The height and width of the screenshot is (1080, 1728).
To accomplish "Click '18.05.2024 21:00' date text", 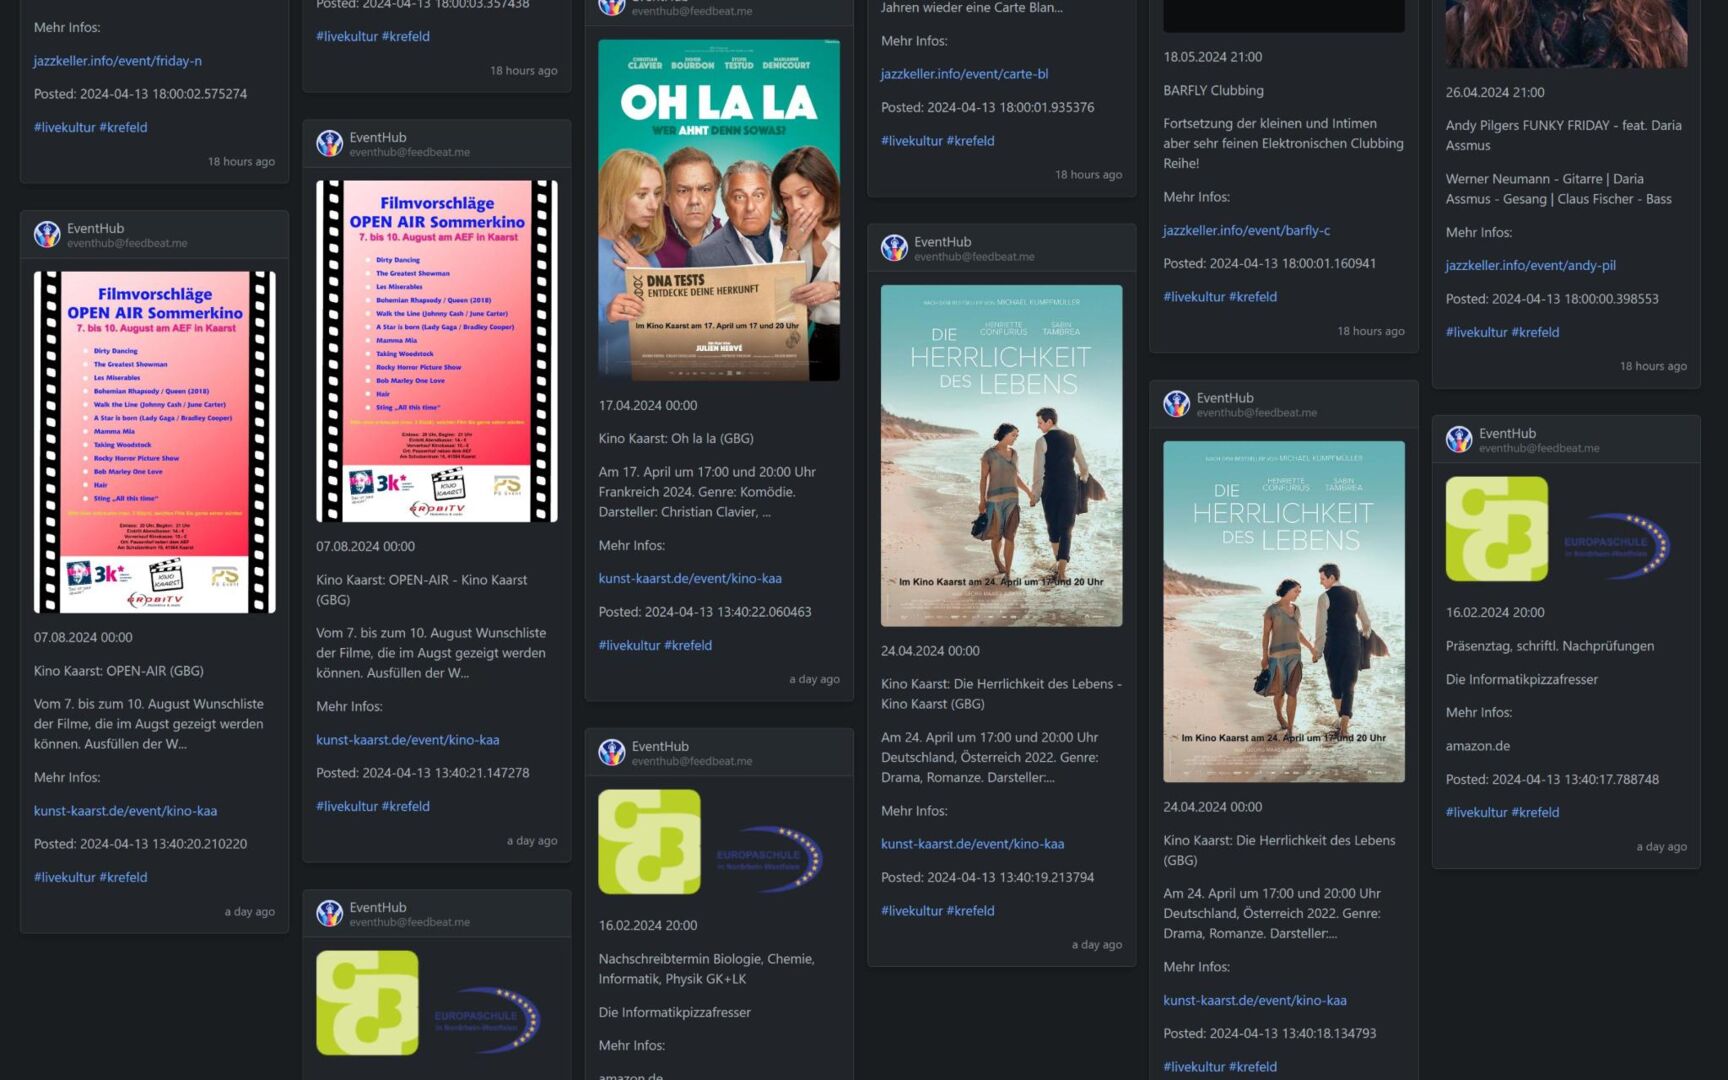I will 1212,57.
